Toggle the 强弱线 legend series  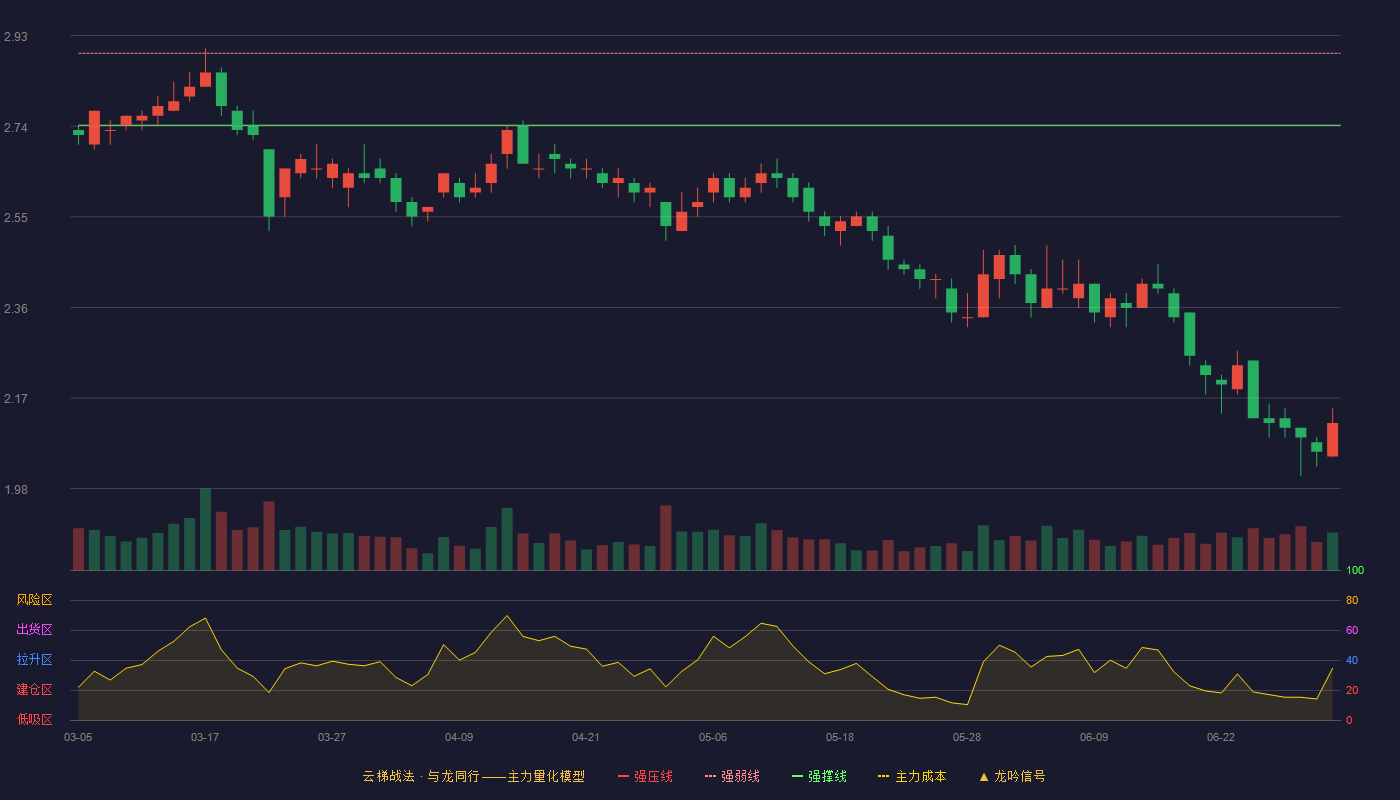pyautogui.click(x=732, y=776)
